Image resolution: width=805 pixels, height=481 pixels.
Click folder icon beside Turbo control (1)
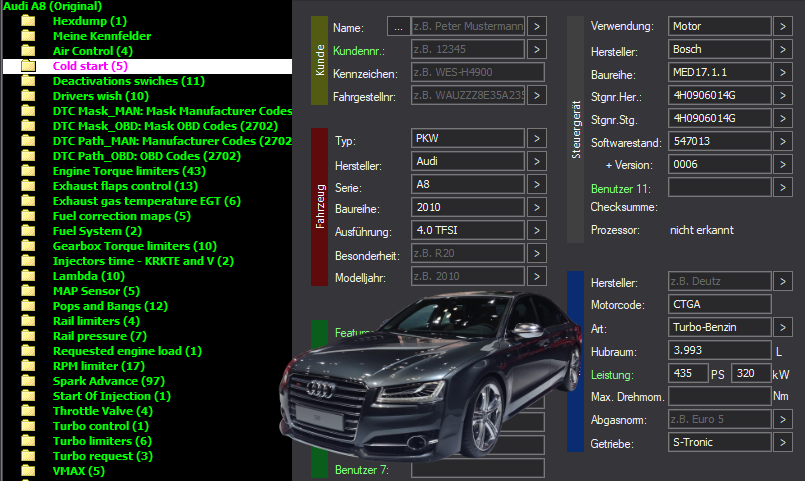click(x=28, y=426)
